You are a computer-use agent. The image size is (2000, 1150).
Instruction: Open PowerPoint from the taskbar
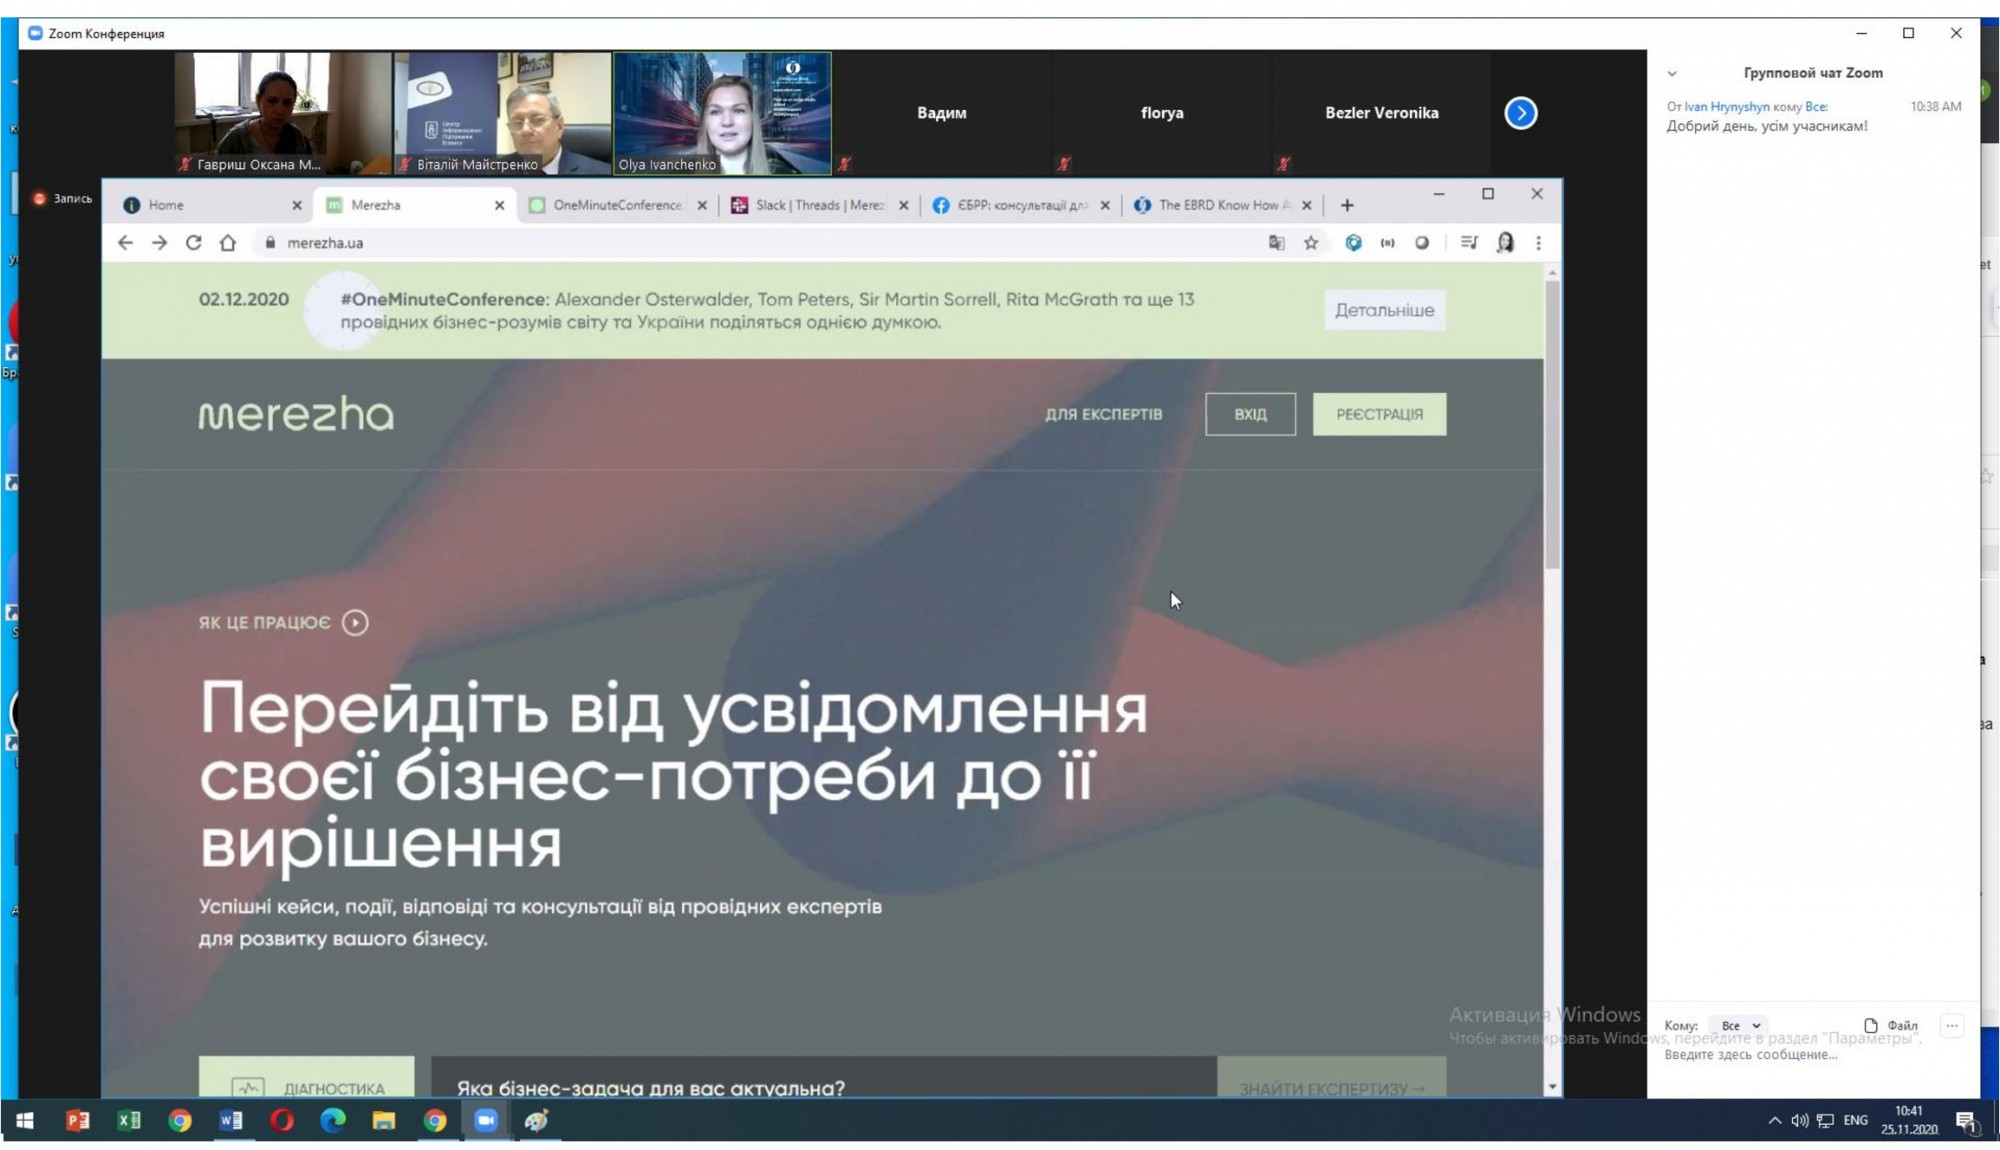77,1121
